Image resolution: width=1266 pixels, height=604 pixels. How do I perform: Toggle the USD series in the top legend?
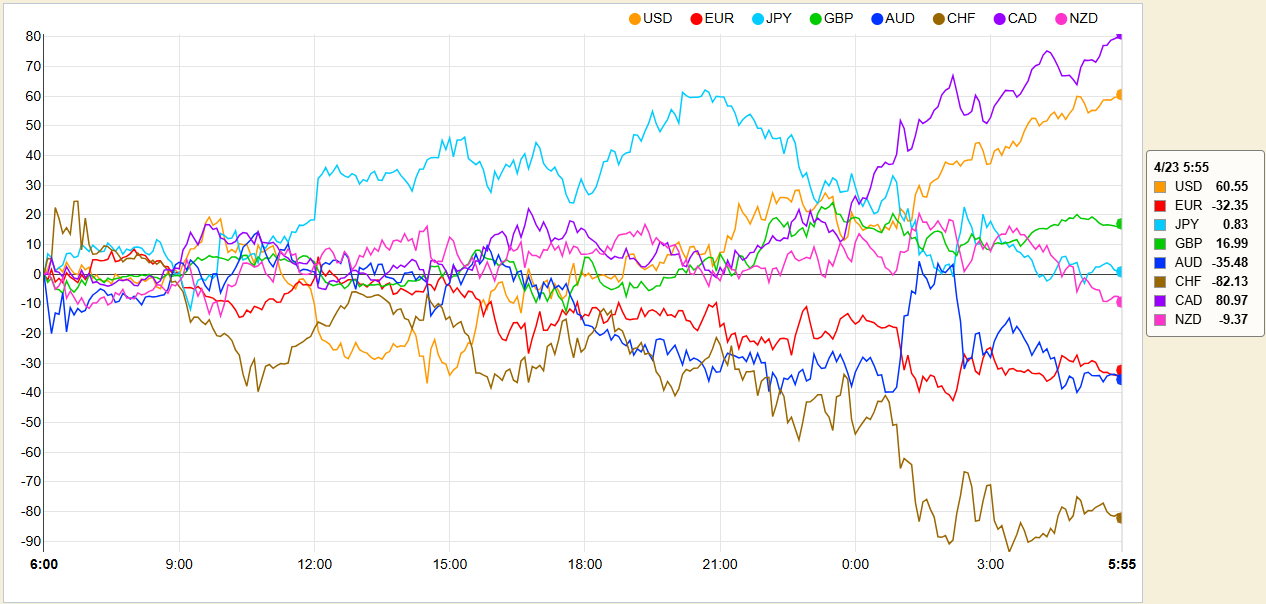[x=650, y=18]
